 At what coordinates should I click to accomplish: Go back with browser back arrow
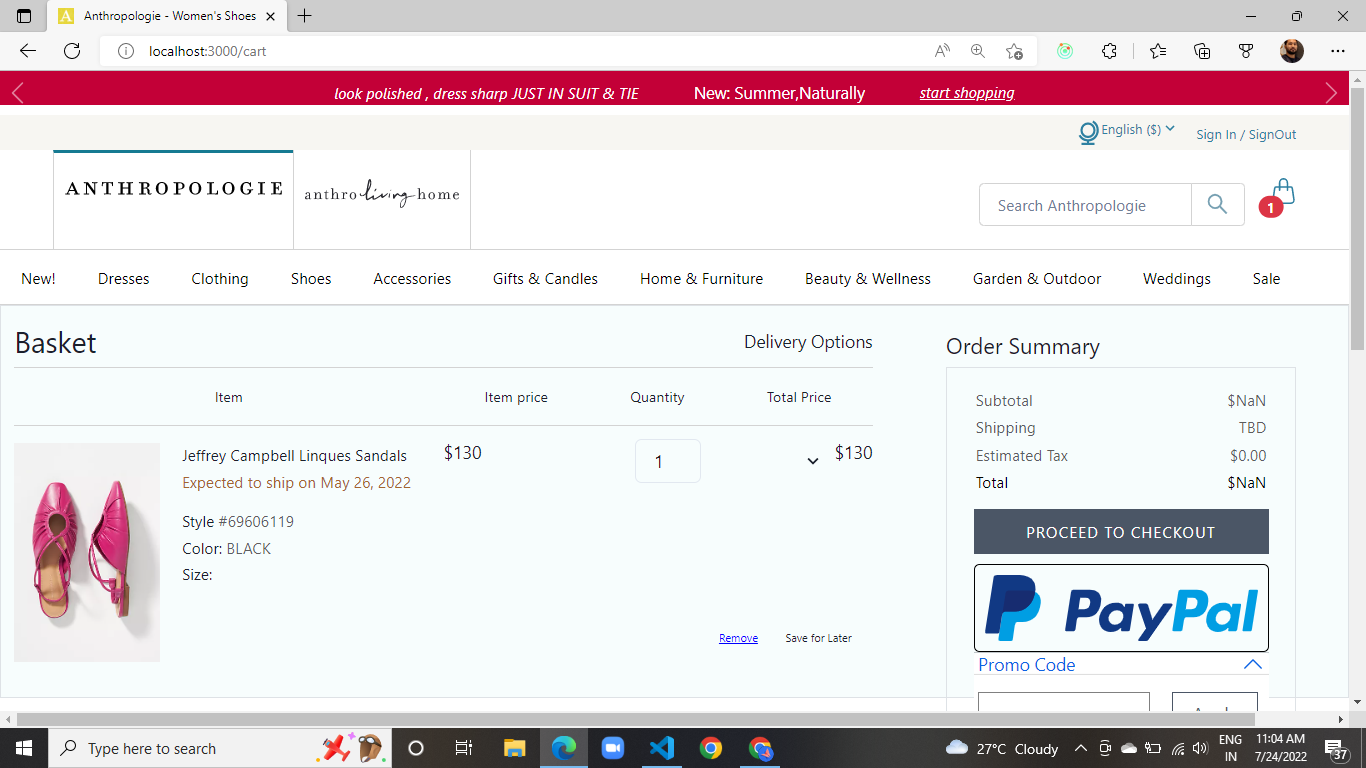click(x=28, y=51)
